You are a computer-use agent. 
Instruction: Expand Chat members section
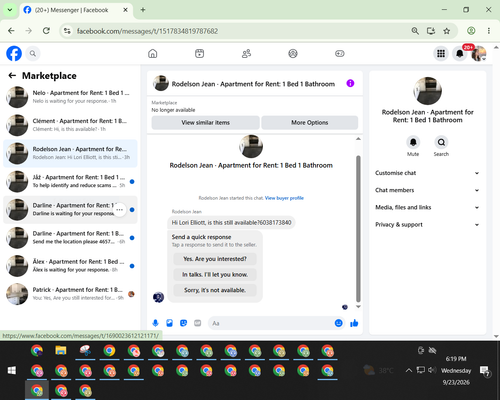coord(427,190)
